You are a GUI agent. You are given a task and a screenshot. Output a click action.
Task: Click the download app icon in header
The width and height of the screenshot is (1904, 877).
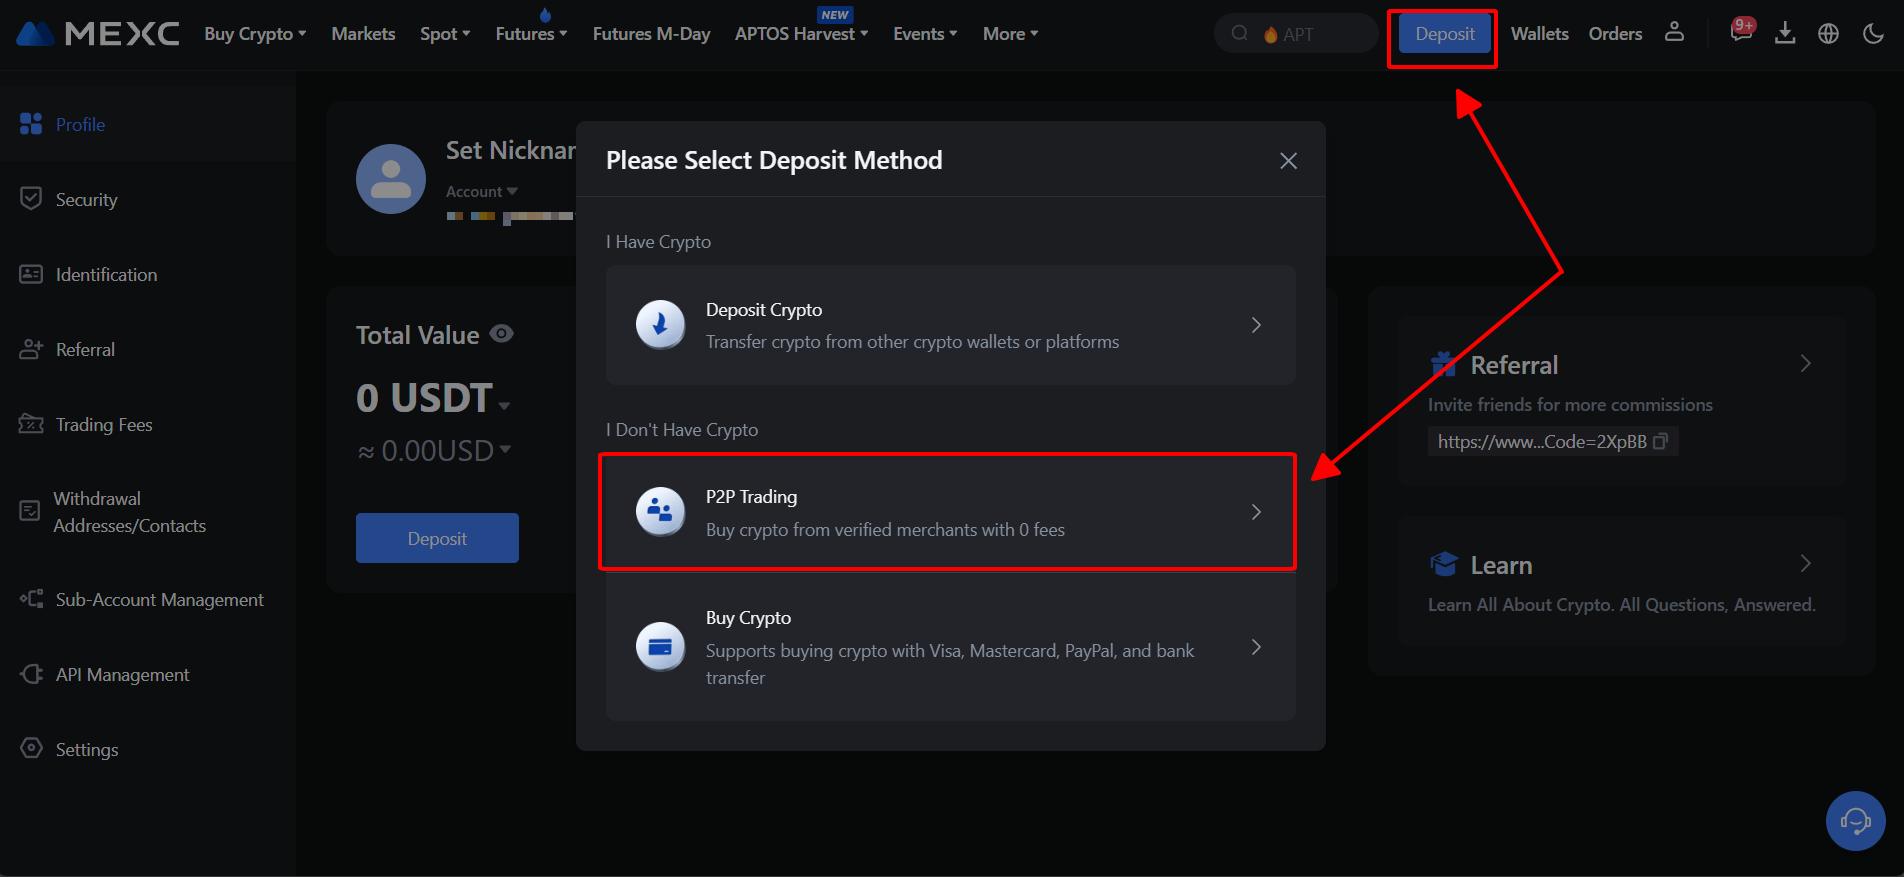pos(1785,33)
